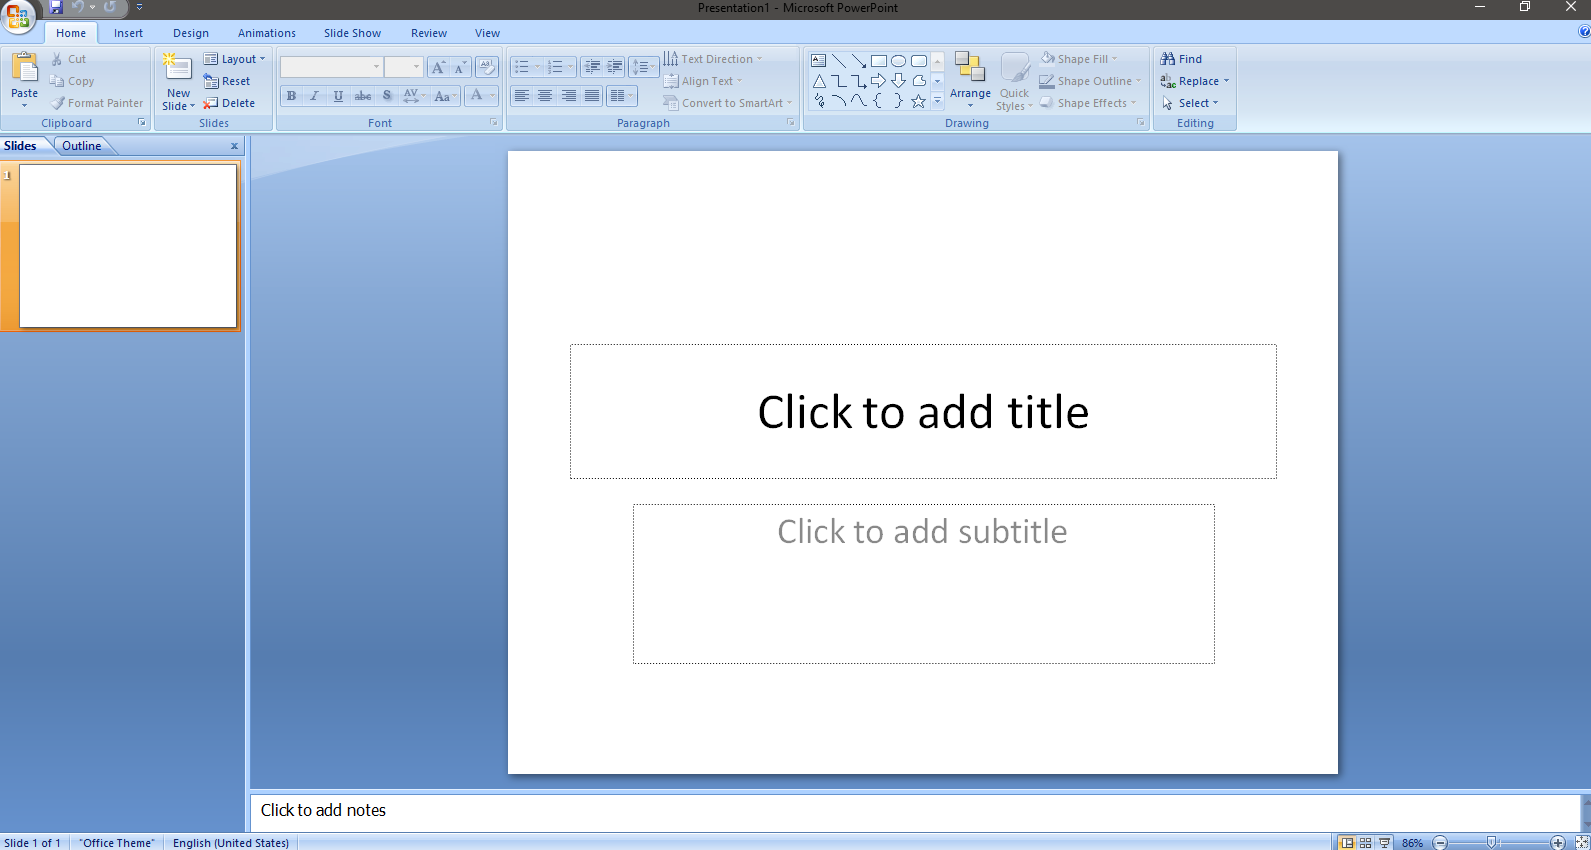
Task: Align text left
Action: click(x=521, y=96)
